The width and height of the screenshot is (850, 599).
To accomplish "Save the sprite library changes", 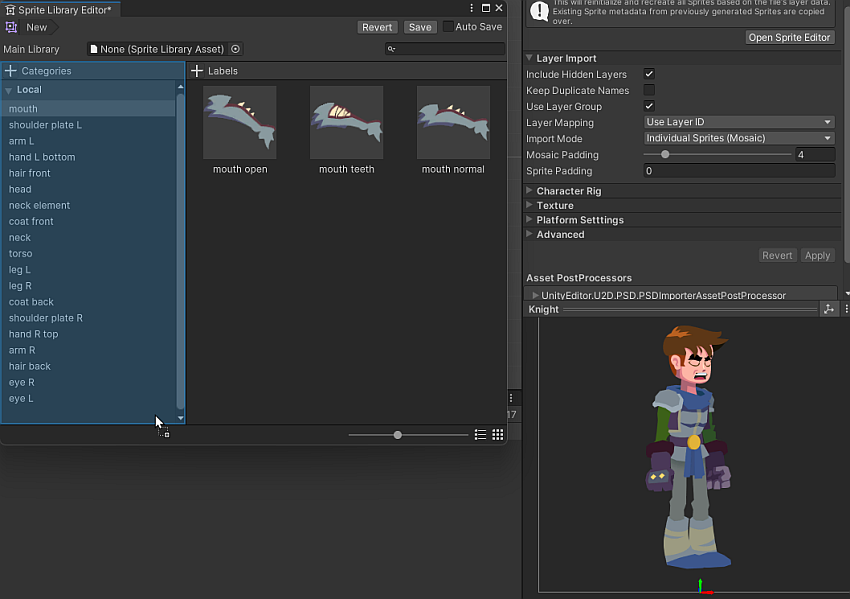I will coord(420,27).
